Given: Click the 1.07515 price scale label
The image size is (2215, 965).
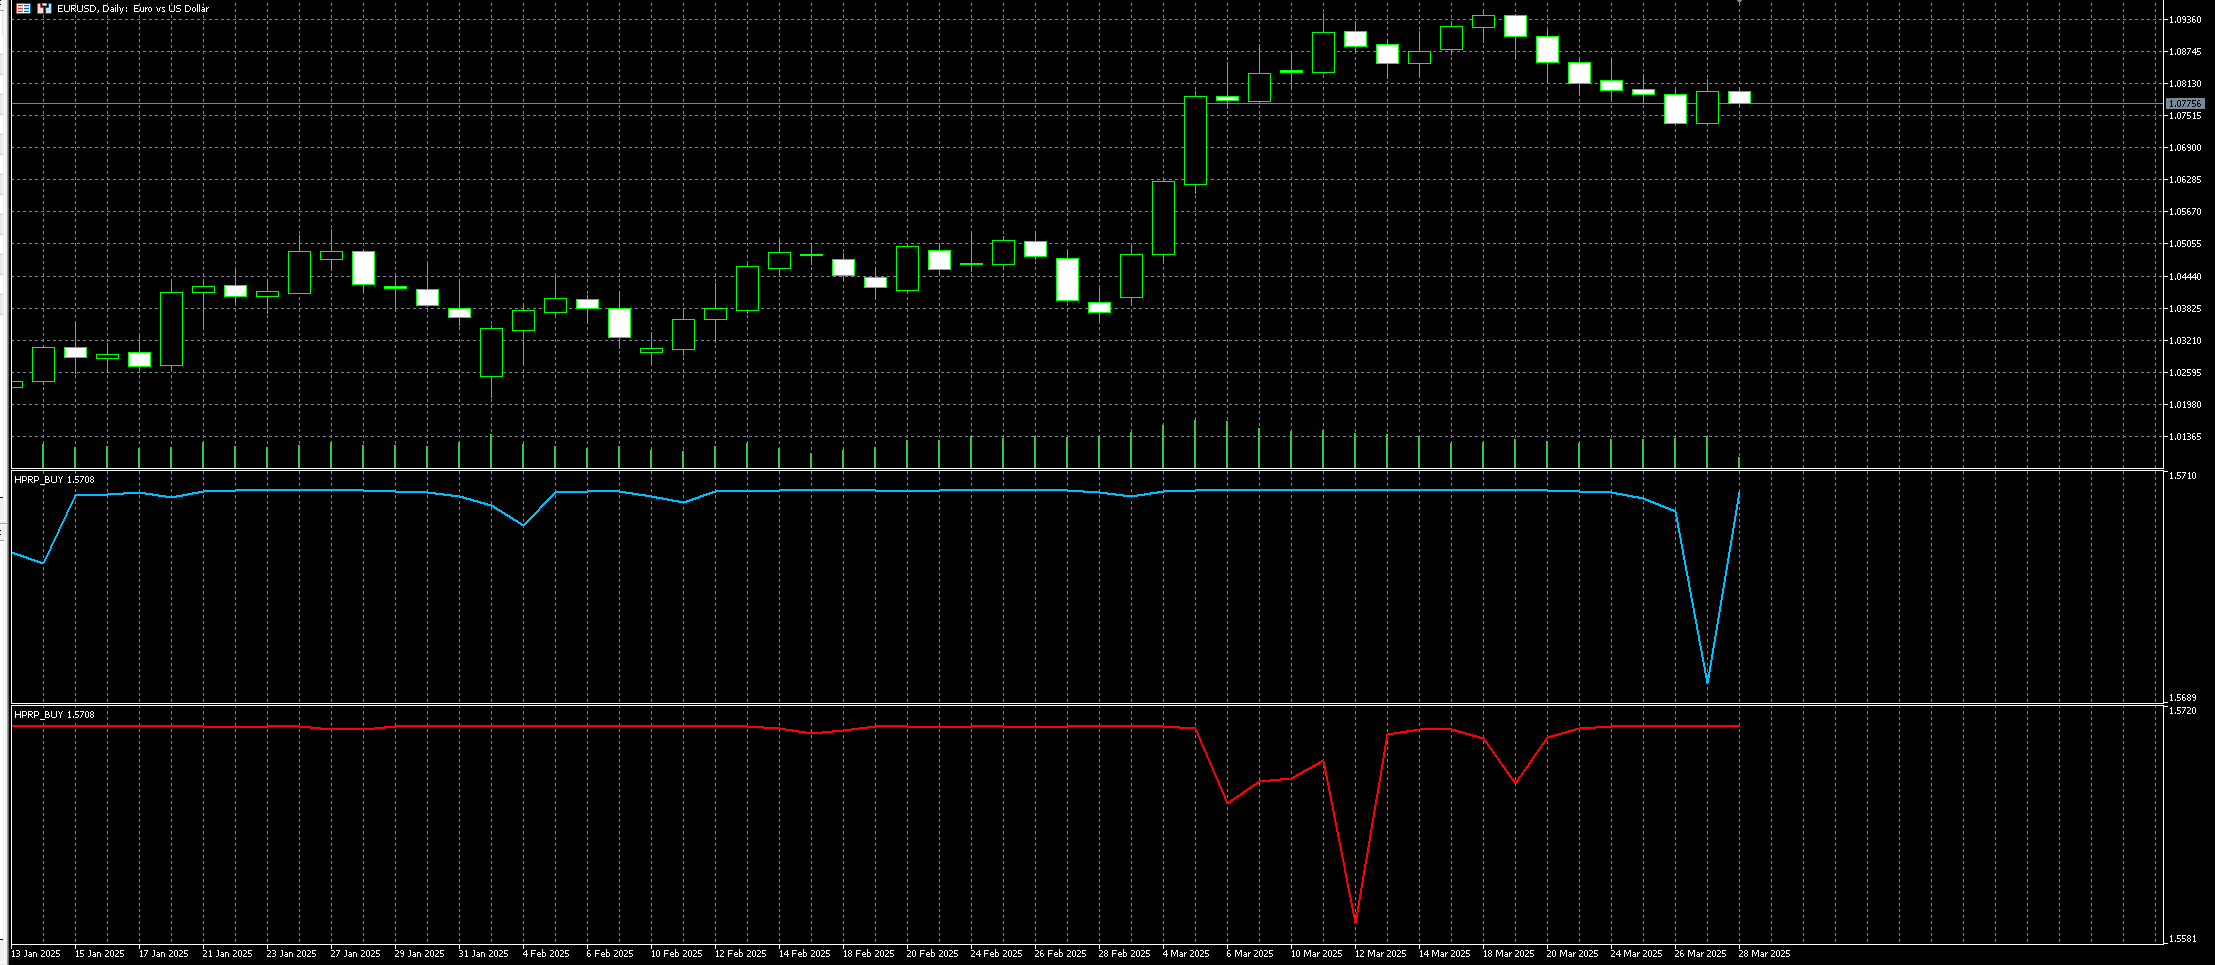Looking at the screenshot, I should pos(2185,116).
